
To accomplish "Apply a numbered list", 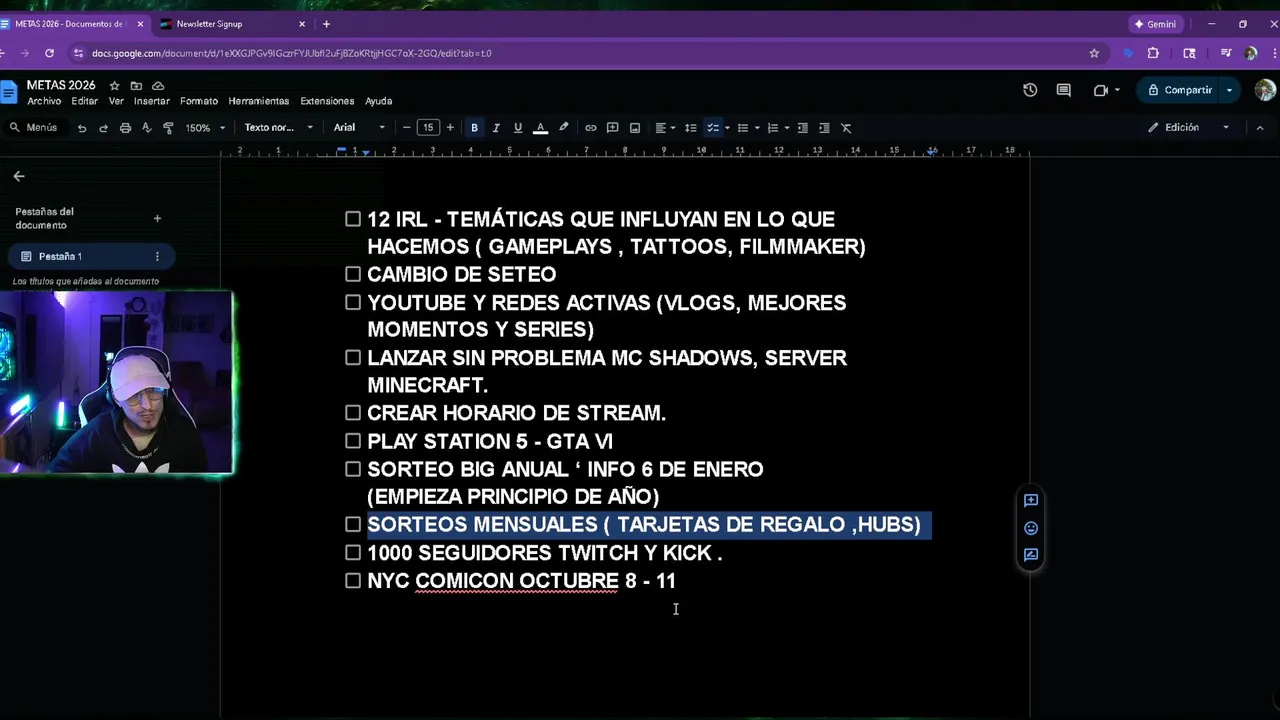I will tap(772, 128).
